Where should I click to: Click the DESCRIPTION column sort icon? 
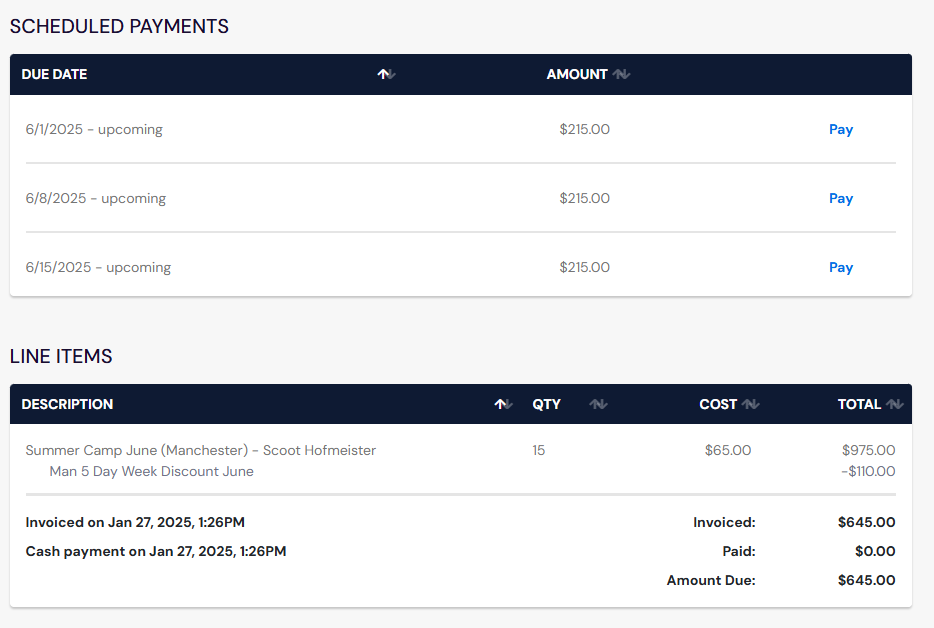tap(501, 403)
